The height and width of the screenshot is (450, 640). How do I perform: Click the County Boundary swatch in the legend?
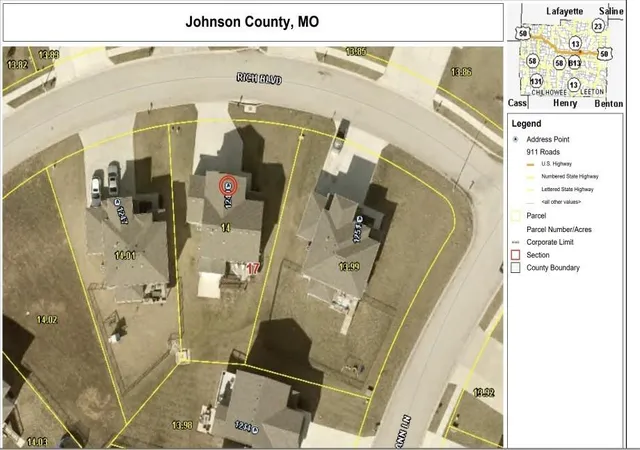pyautogui.click(x=516, y=267)
